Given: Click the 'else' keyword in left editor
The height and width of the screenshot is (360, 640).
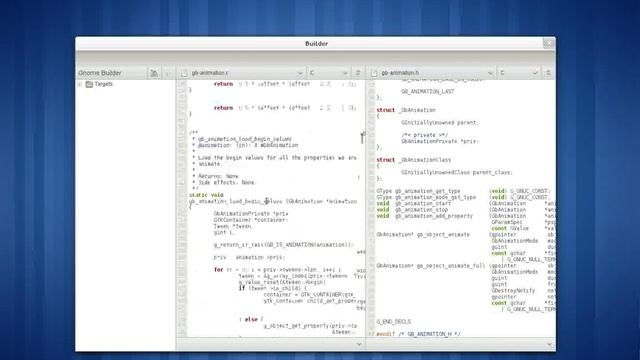Looking at the screenshot, I should click(x=251, y=320).
